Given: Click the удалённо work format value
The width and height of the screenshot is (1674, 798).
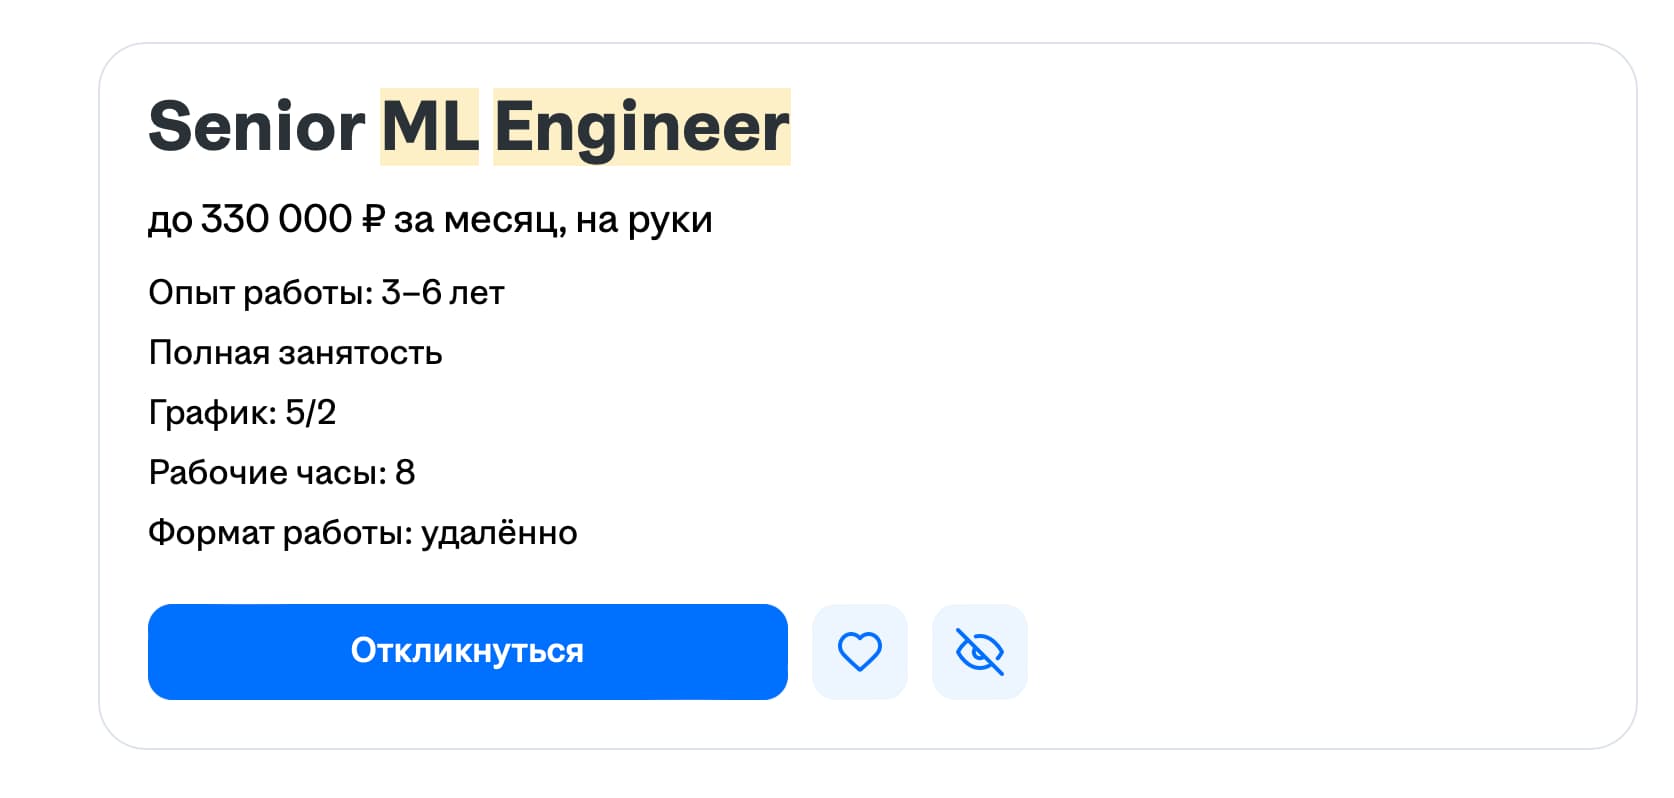Looking at the screenshot, I should (499, 533).
